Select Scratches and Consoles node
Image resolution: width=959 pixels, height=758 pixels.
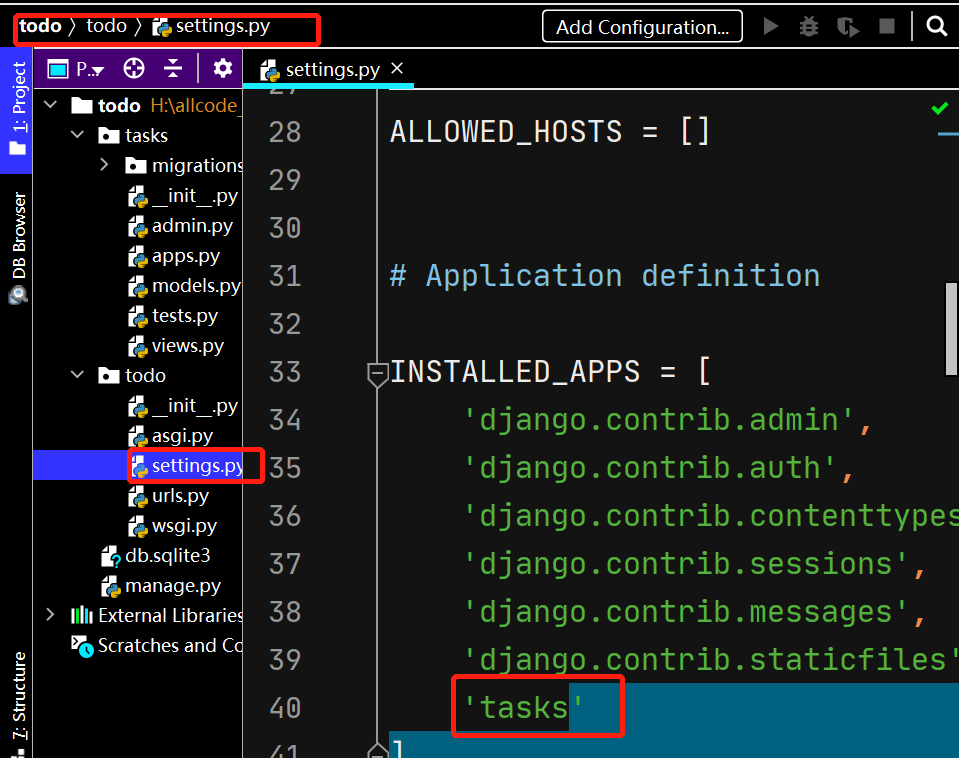point(157,645)
